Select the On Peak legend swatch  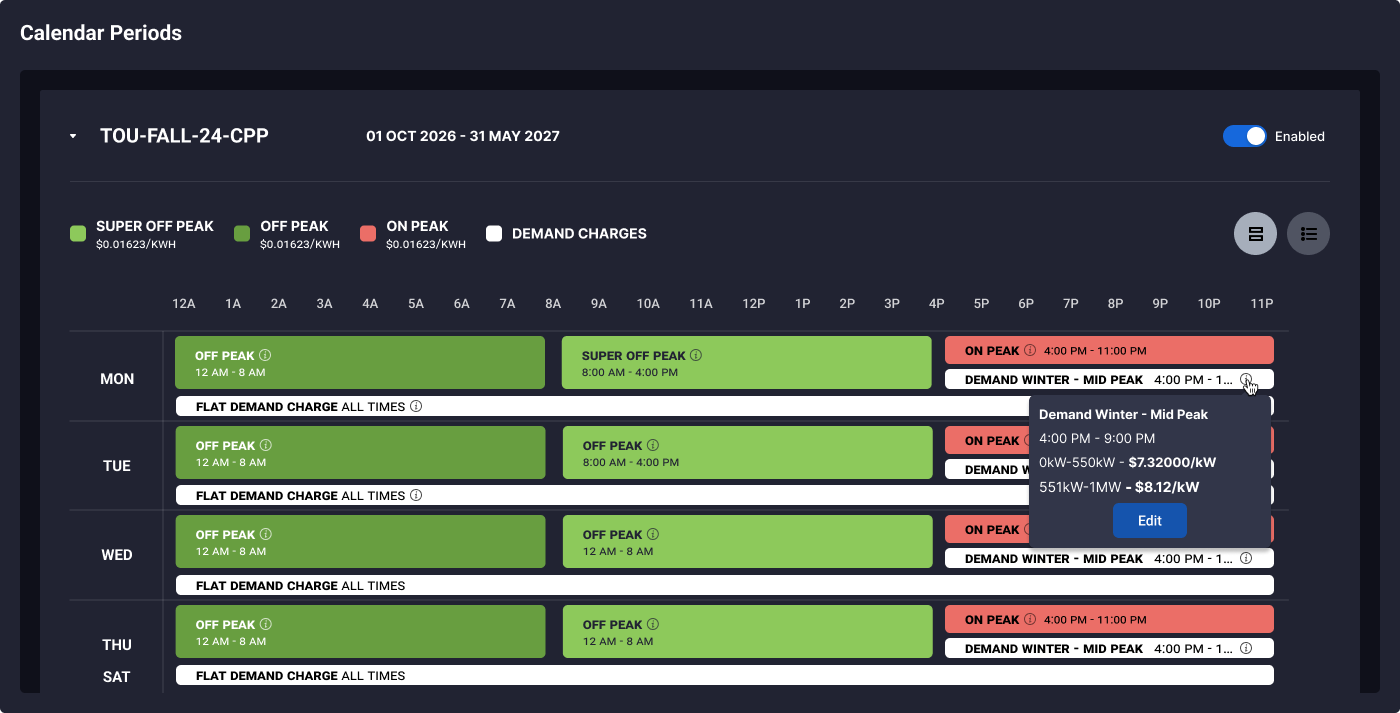(x=368, y=234)
